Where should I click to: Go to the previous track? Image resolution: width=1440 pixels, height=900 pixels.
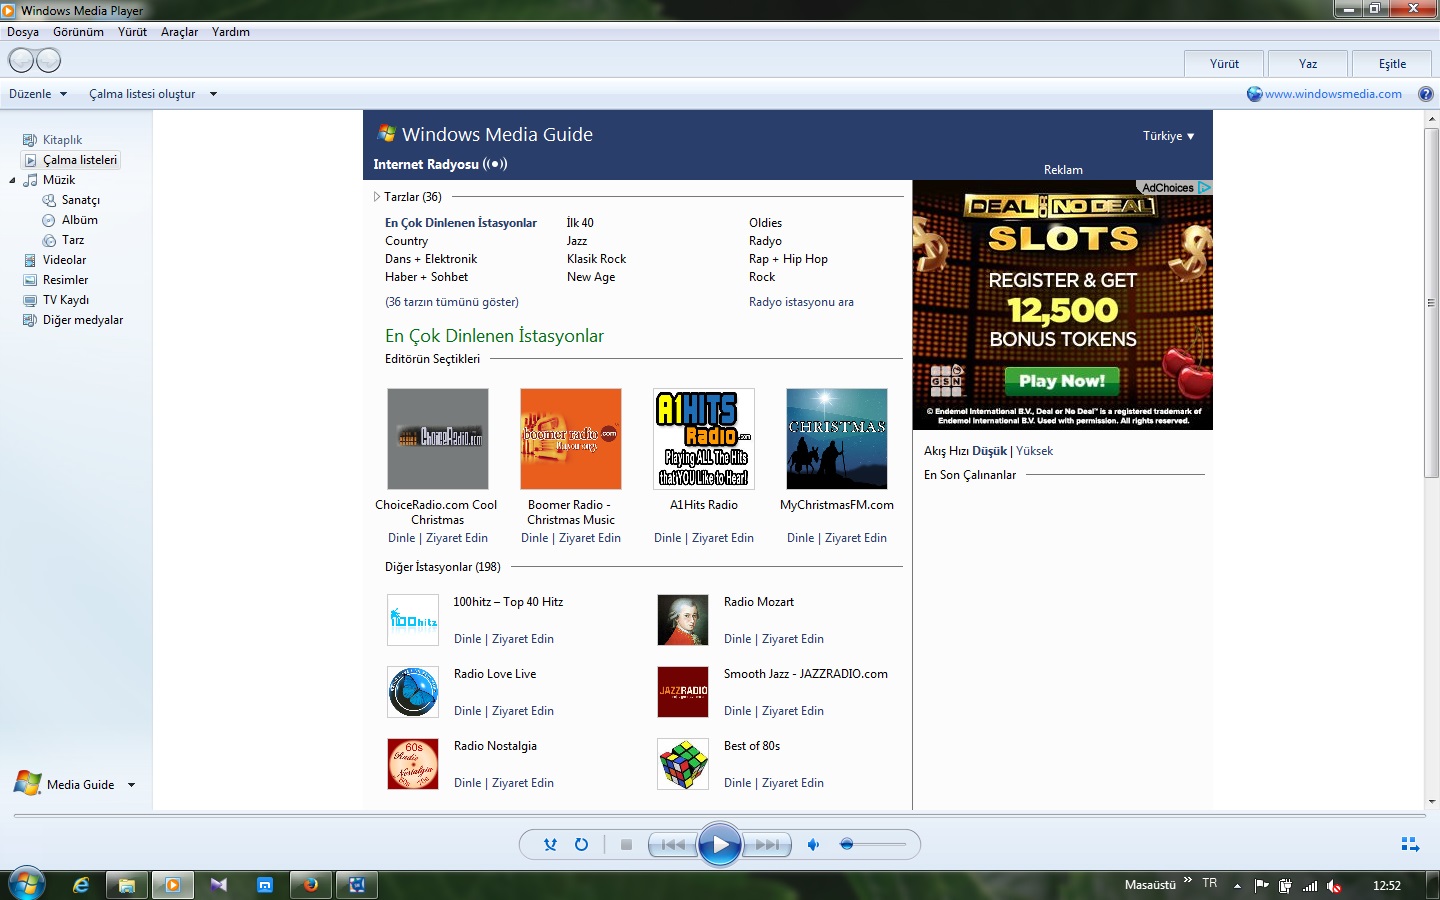tap(672, 845)
